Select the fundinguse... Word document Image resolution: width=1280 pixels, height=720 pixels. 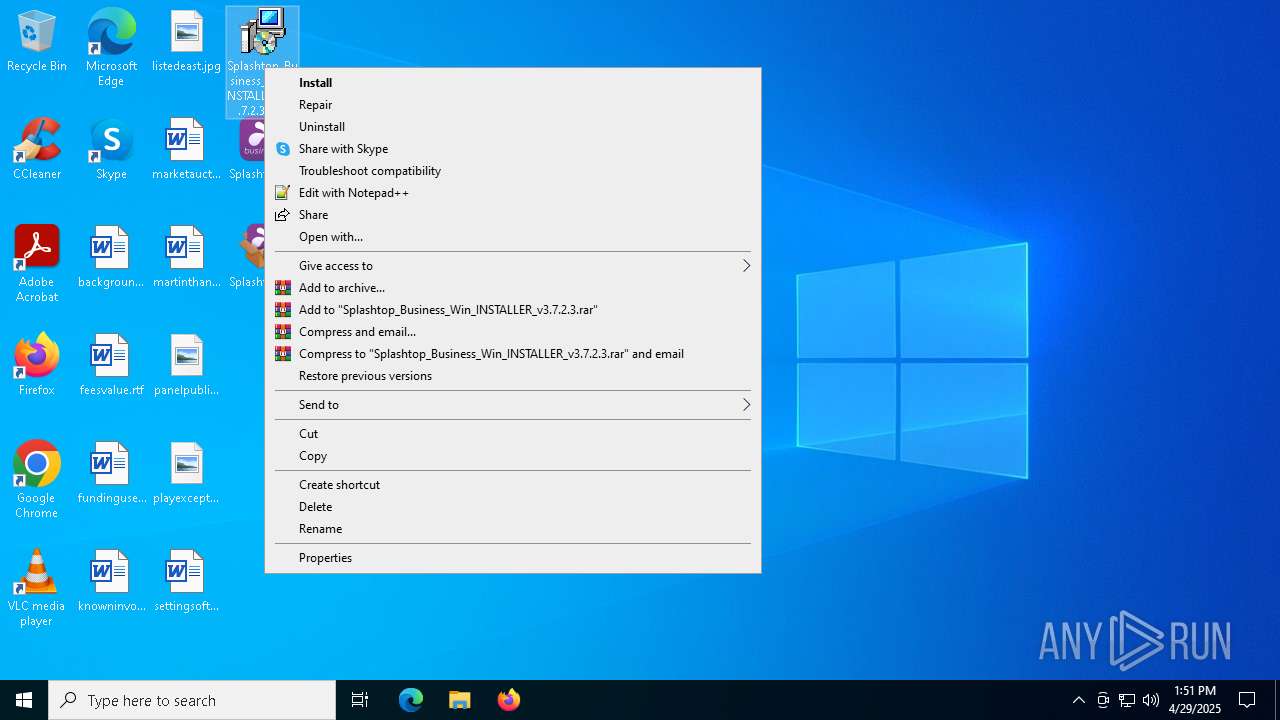point(111,474)
